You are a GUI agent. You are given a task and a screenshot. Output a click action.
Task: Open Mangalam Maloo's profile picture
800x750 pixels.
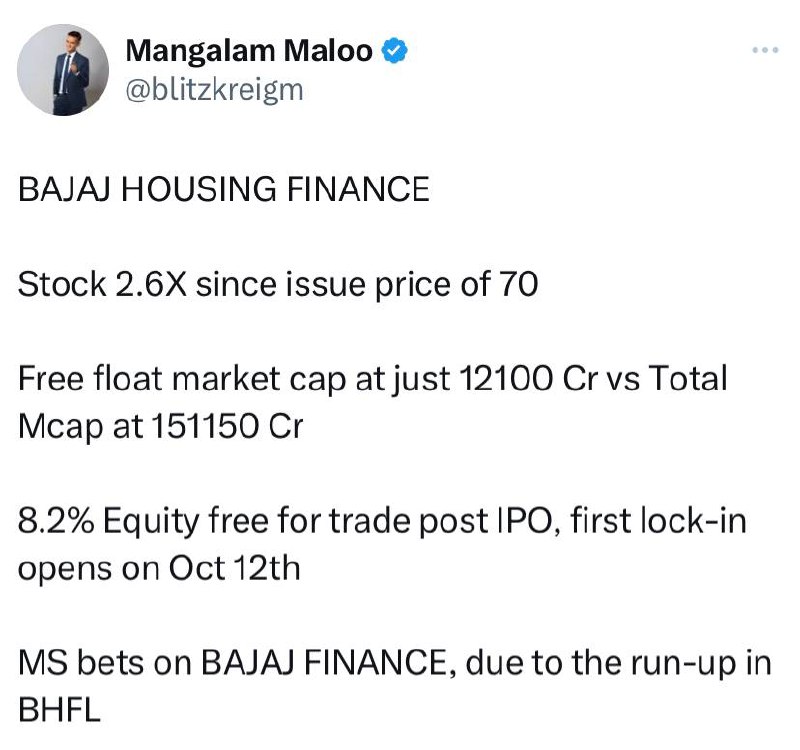[x=63, y=70]
